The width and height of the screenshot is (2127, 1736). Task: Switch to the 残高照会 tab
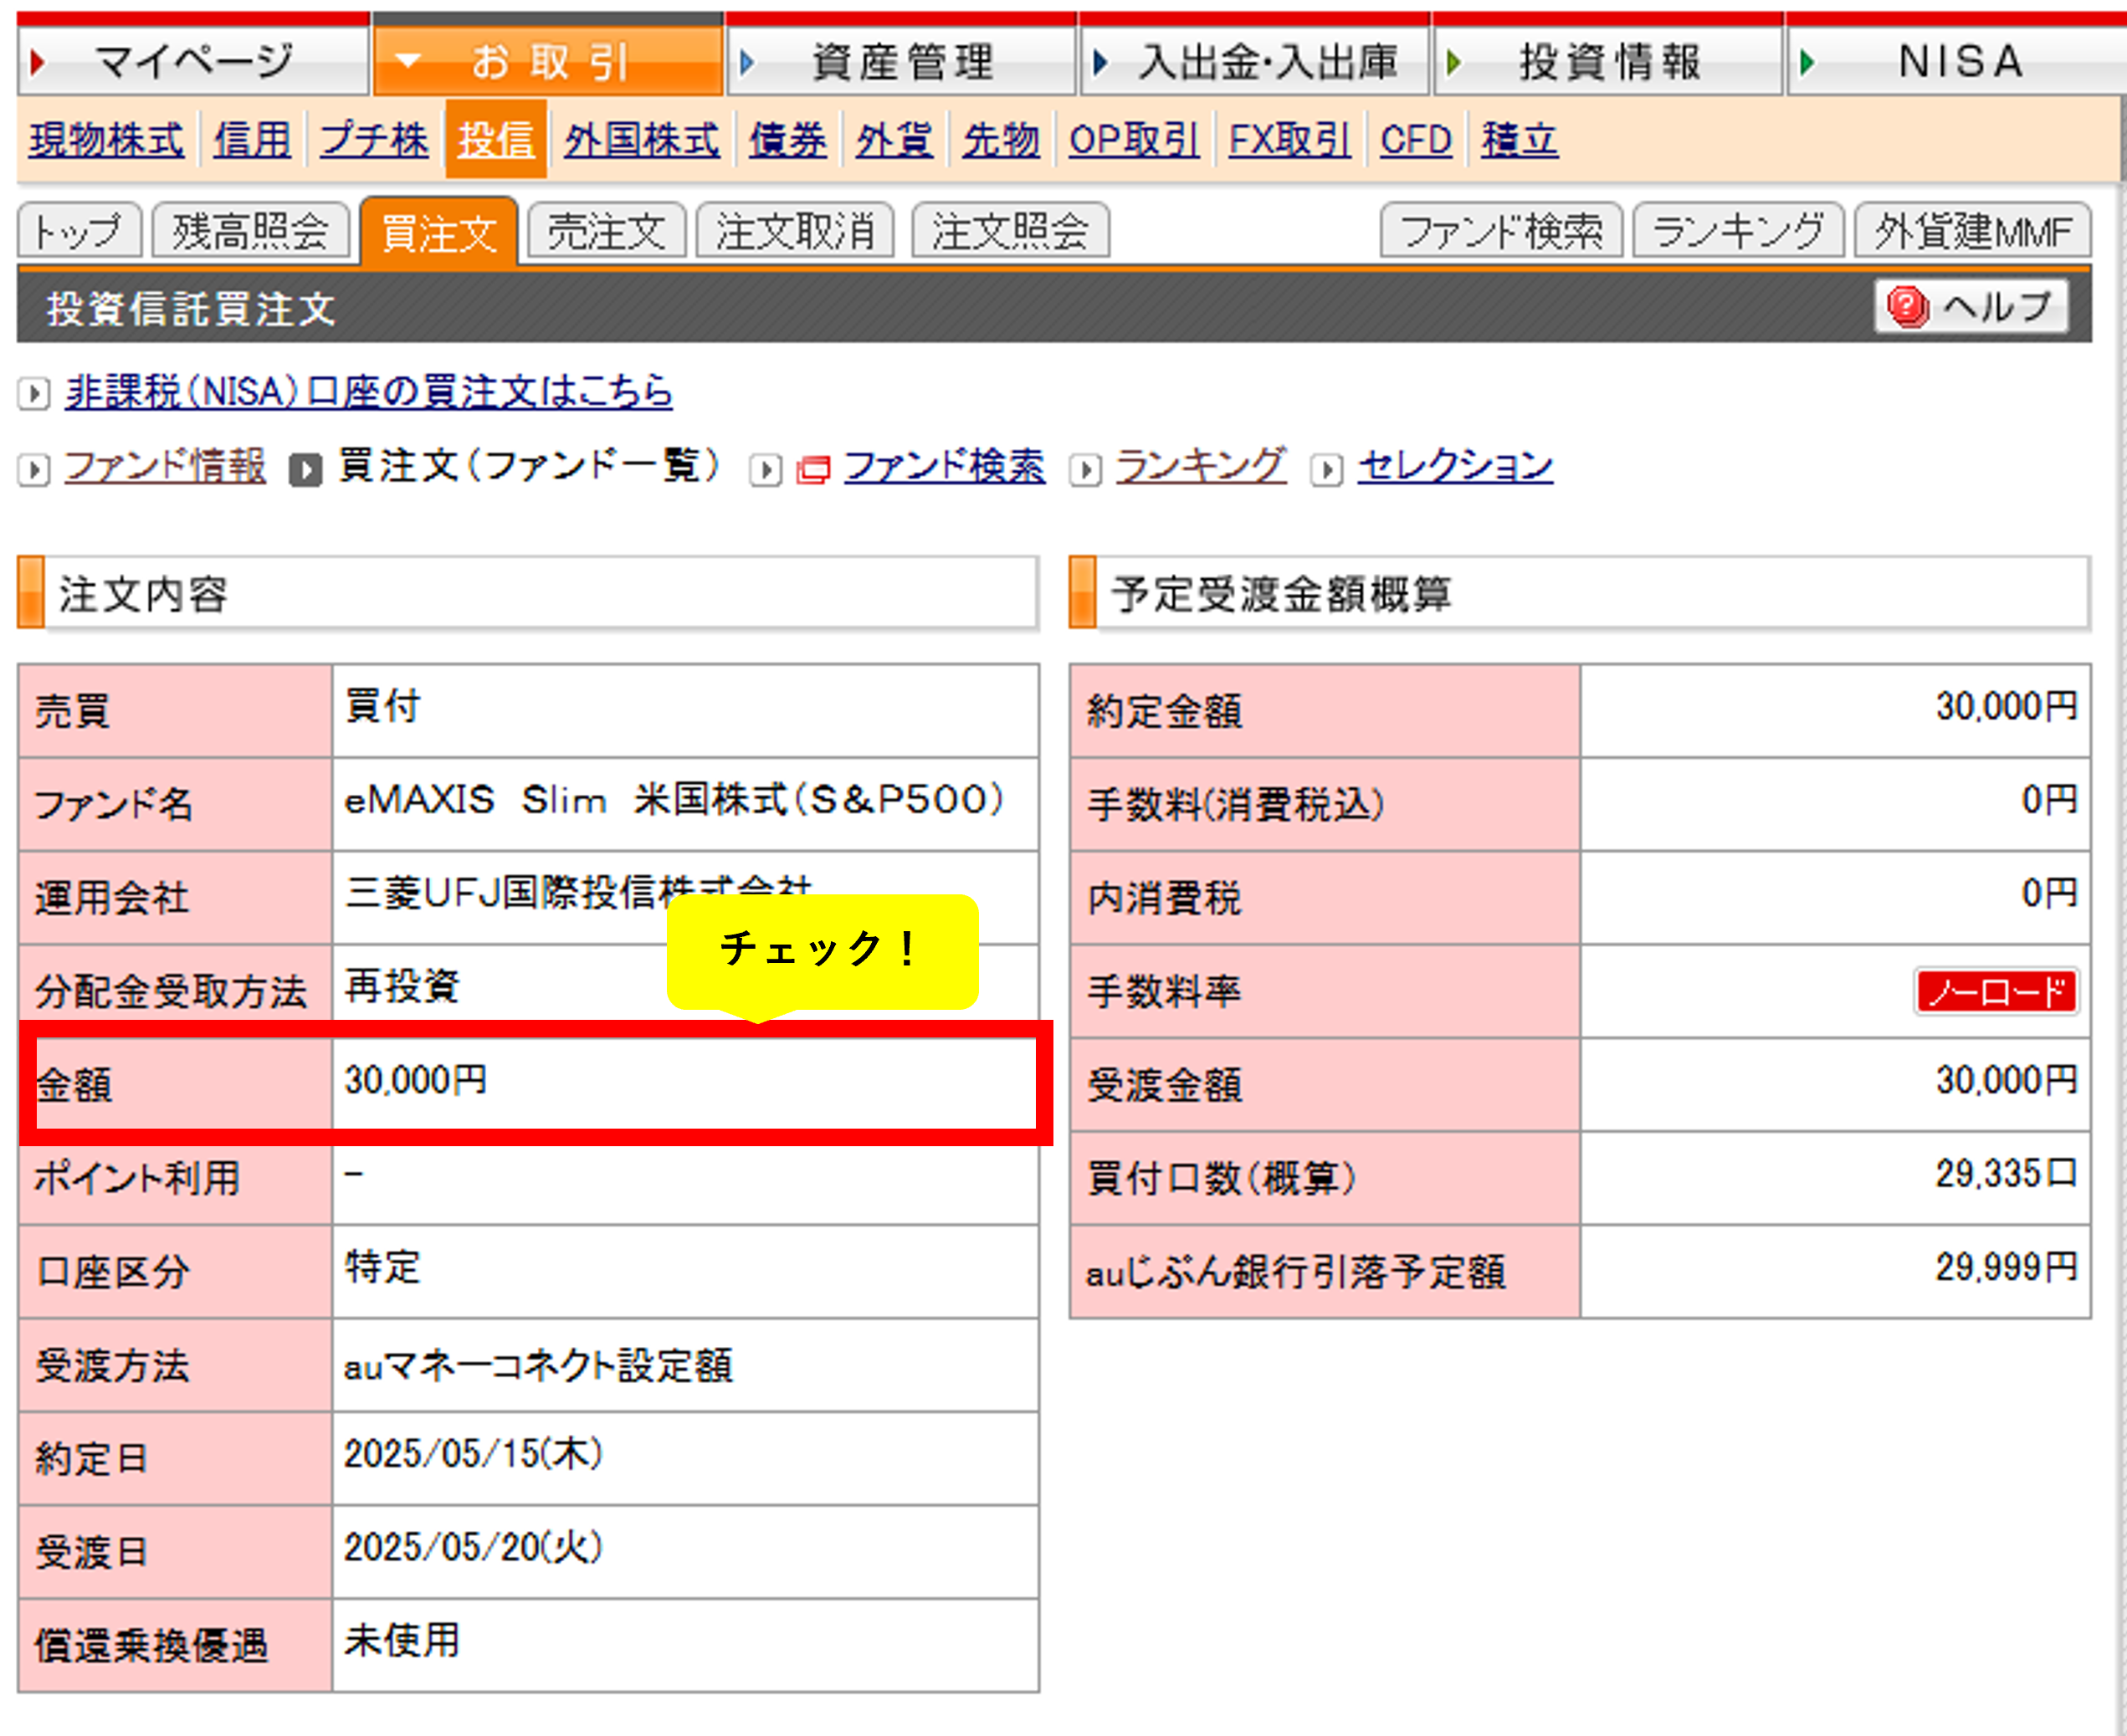(x=251, y=231)
